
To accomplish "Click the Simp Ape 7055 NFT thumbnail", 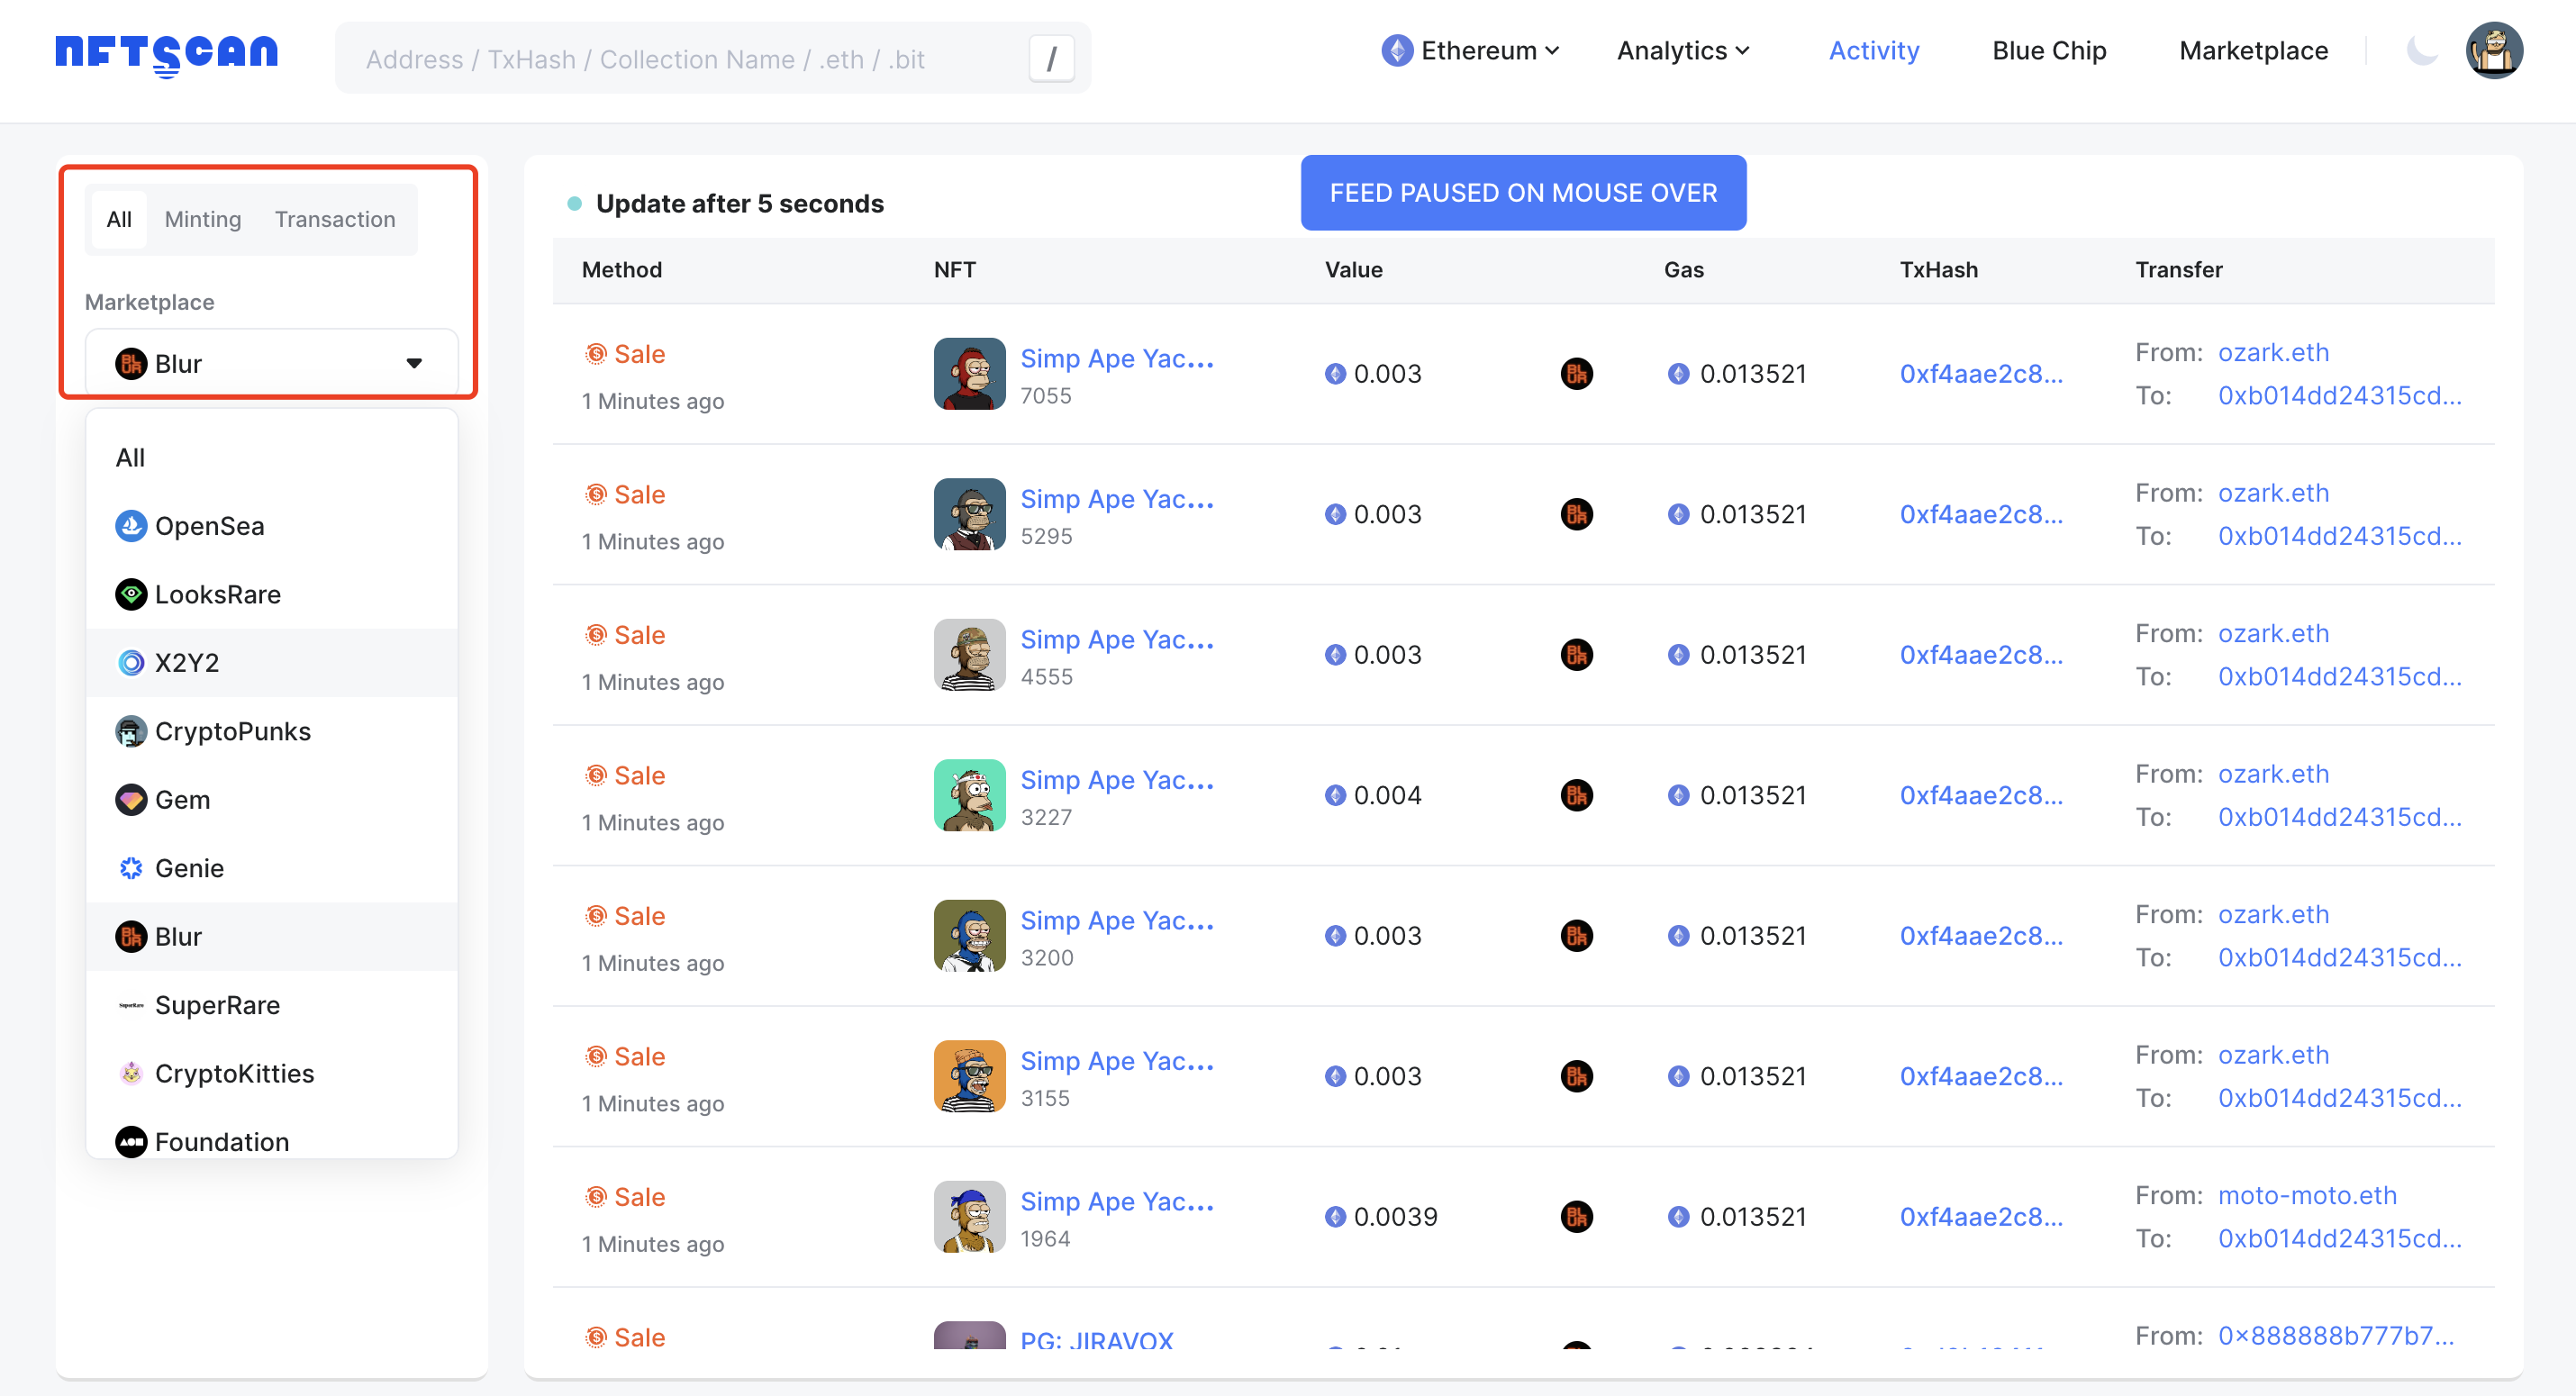I will pos(968,373).
